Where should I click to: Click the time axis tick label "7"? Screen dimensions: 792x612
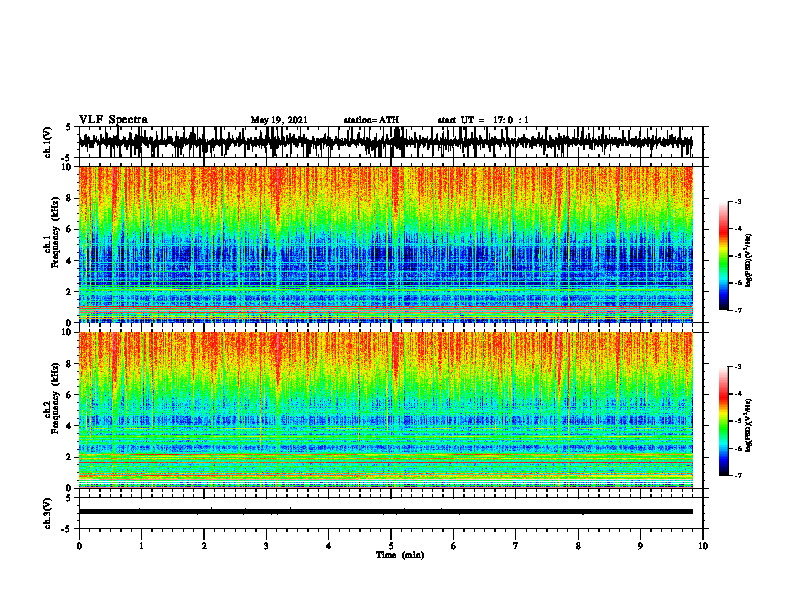pos(516,546)
